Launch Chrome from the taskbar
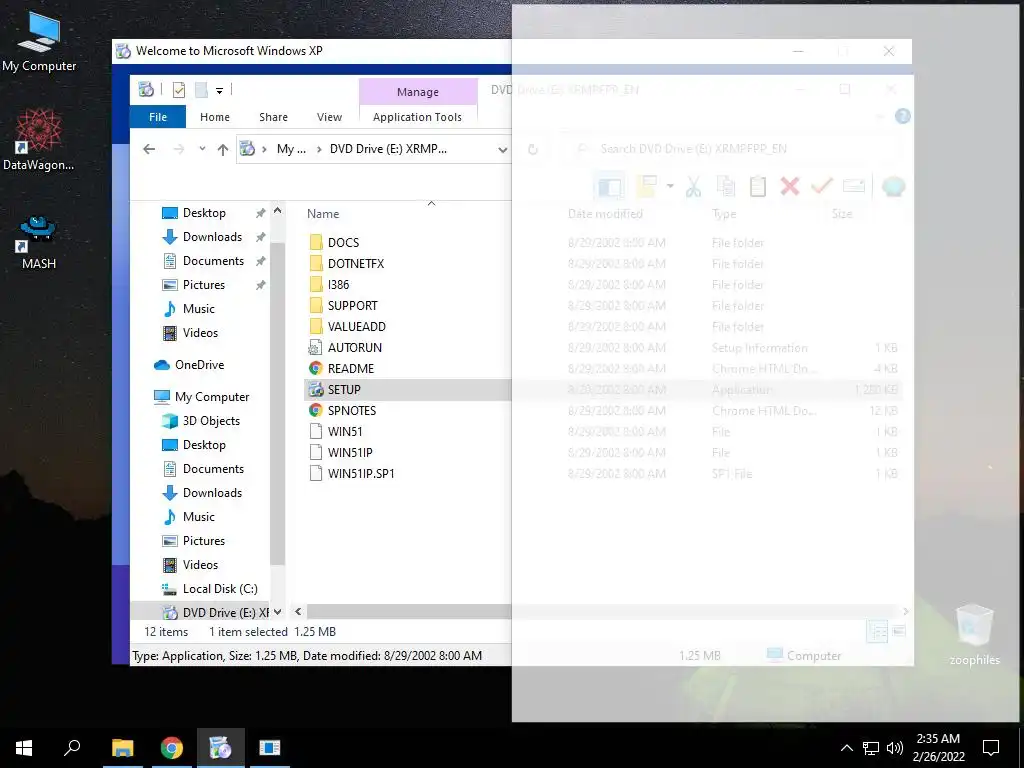This screenshot has width=1024, height=768. tap(172, 748)
